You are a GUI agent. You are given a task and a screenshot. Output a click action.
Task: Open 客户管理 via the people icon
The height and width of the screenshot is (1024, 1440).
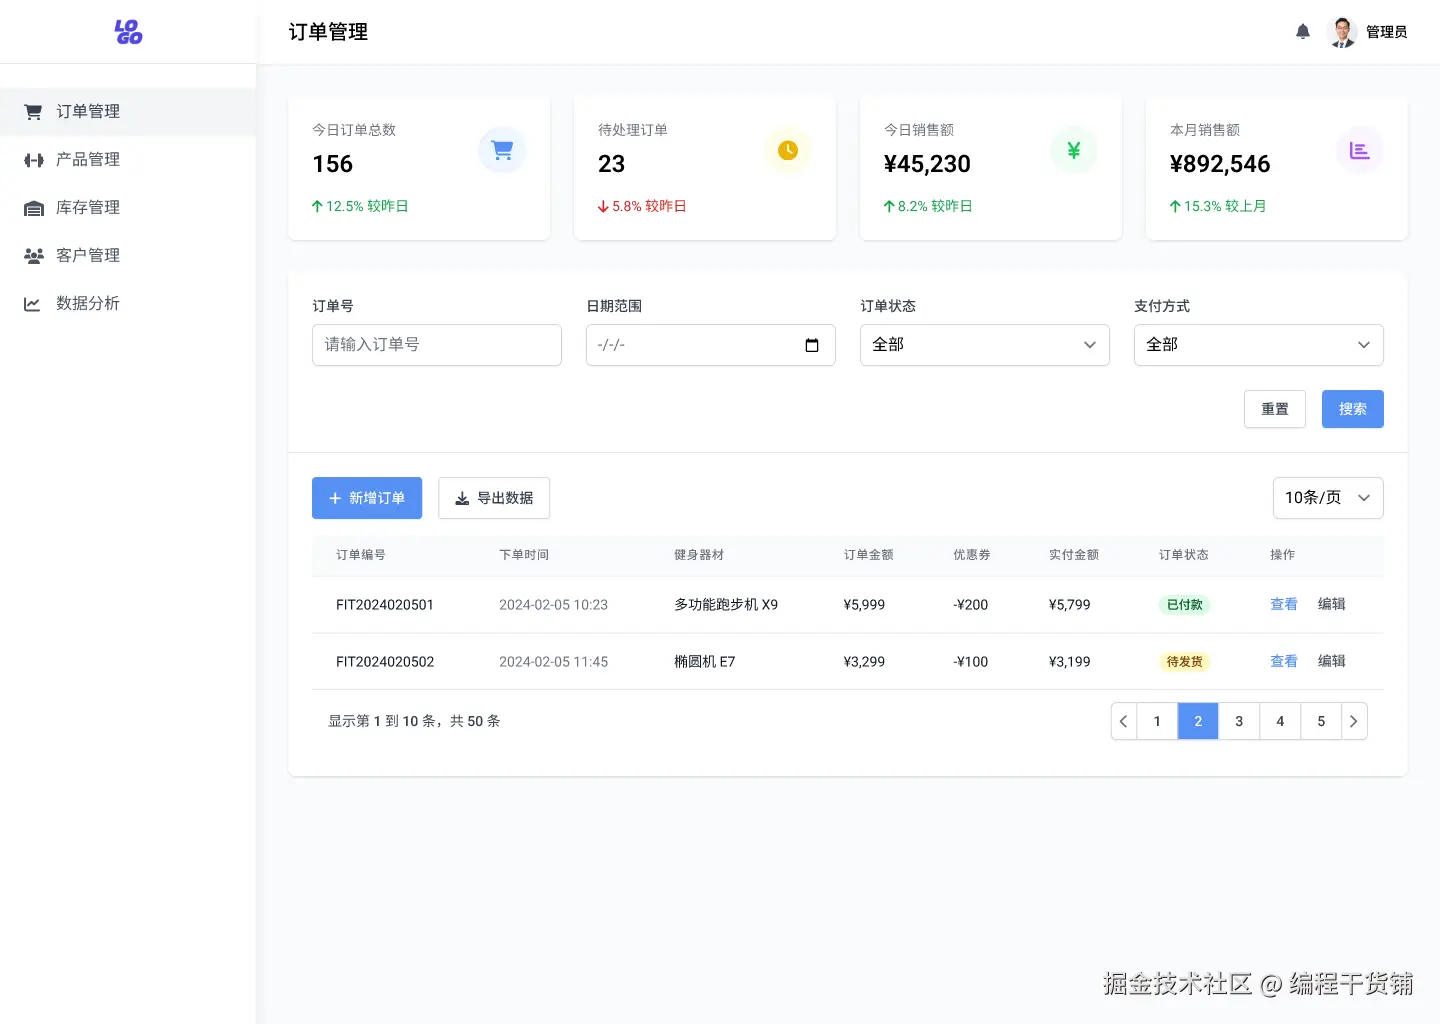click(x=33, y=255)
